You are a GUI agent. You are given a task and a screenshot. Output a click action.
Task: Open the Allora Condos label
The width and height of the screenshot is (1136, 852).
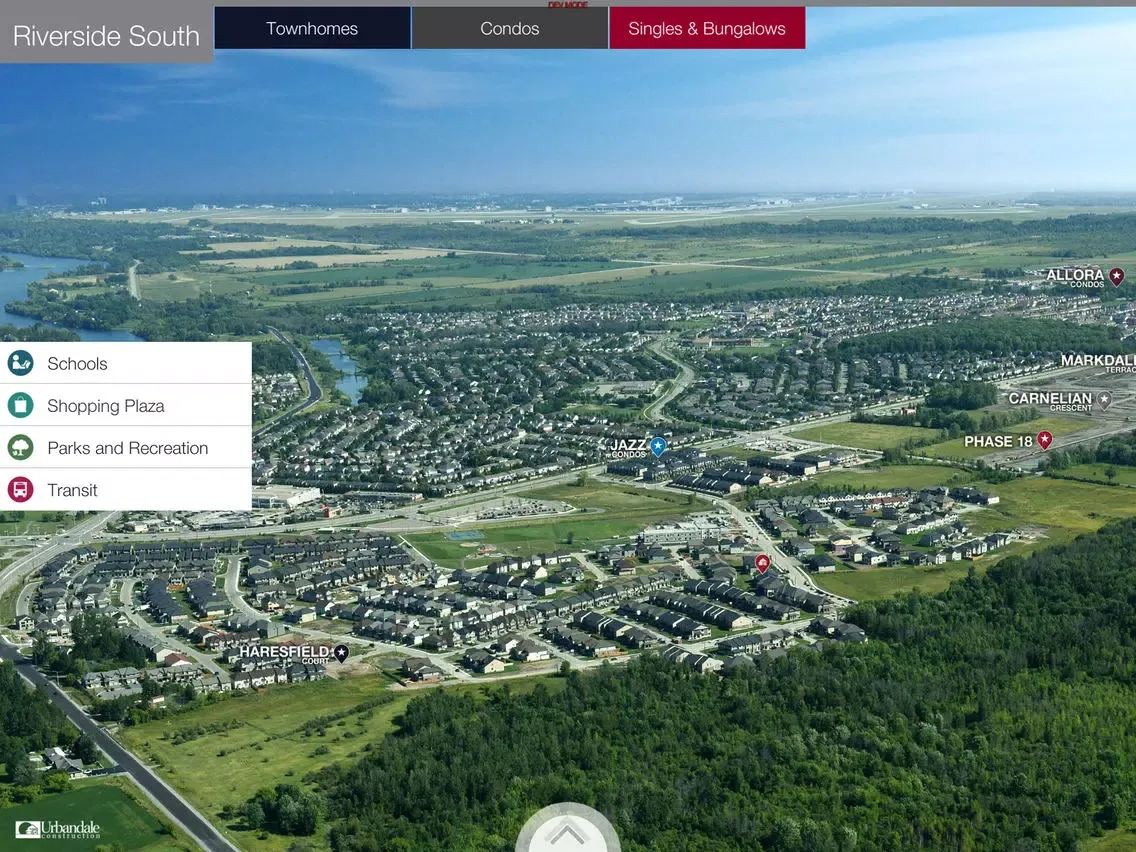(x=1075, y=277)
